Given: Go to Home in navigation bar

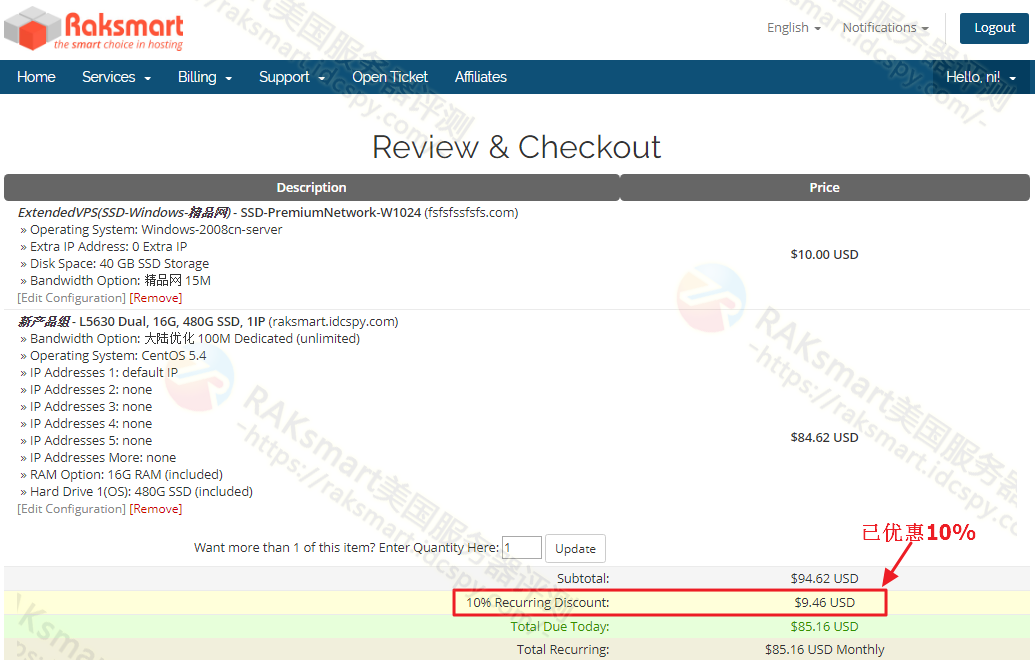Looking at the screenshot, I should coord(36,77).
